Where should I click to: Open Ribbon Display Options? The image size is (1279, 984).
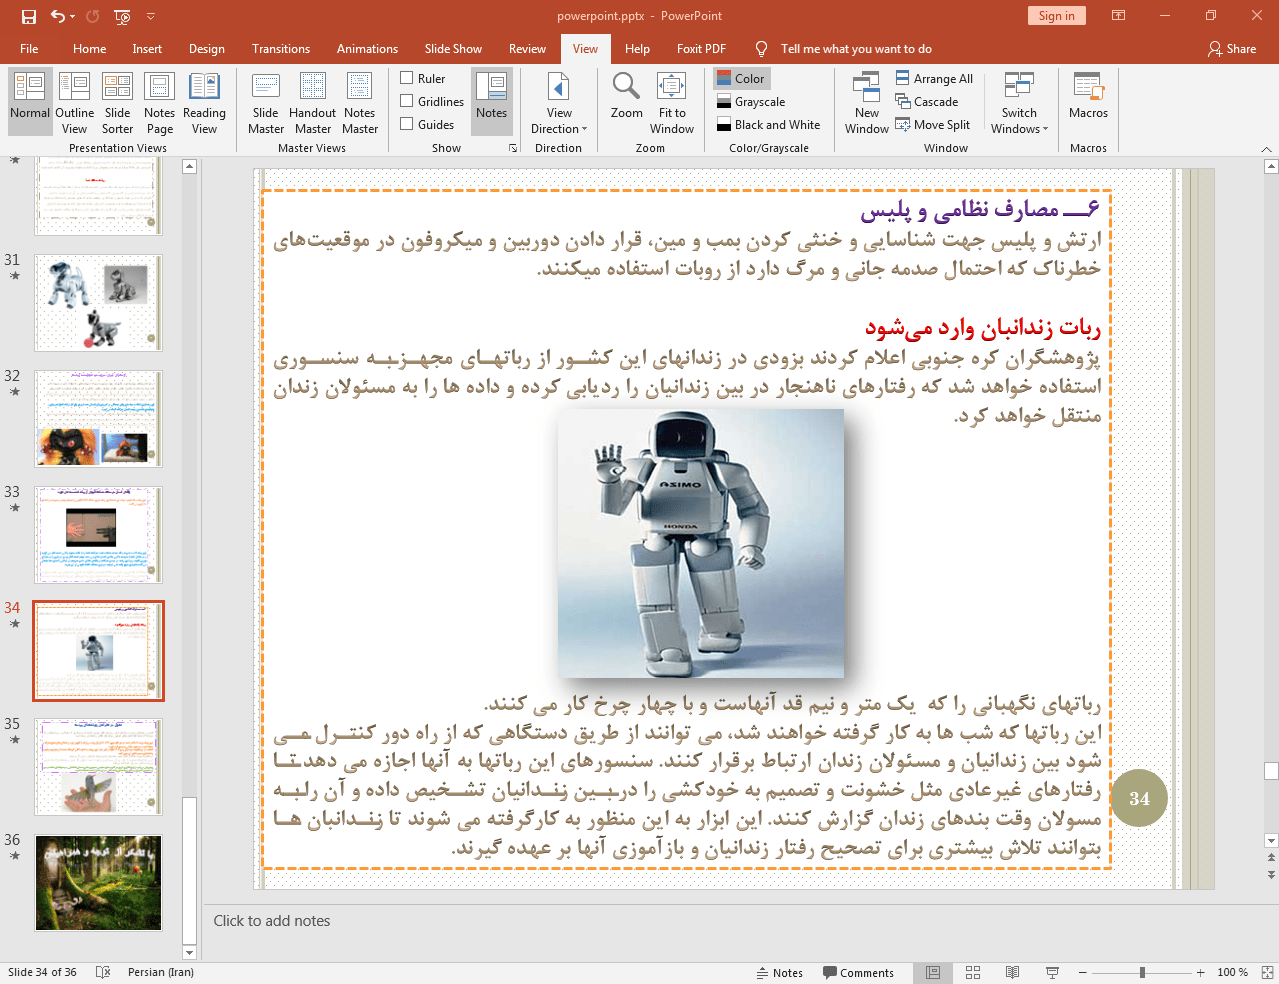[x=1118, y=16]
